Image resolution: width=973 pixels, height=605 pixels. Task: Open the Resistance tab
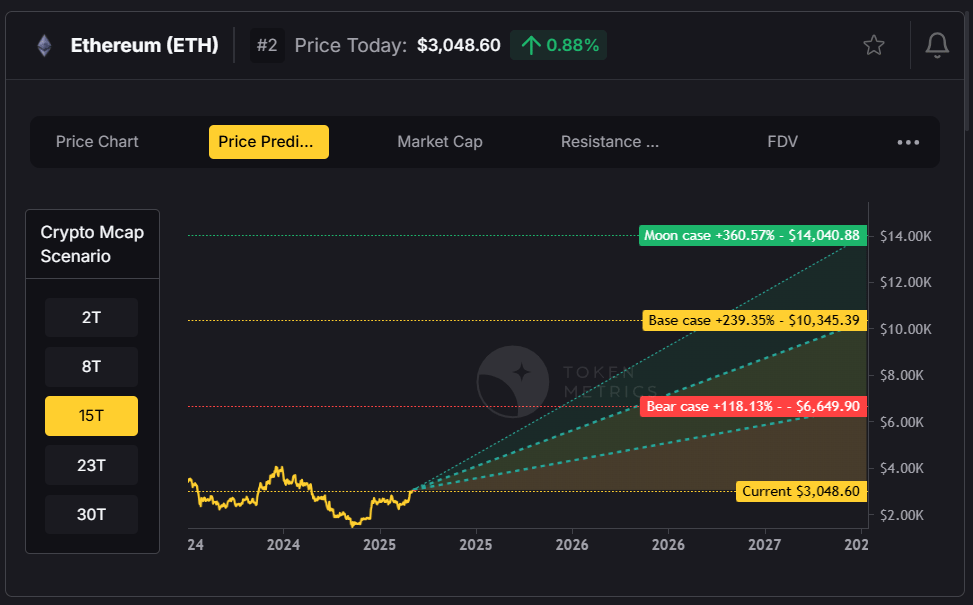click(610, 142)
